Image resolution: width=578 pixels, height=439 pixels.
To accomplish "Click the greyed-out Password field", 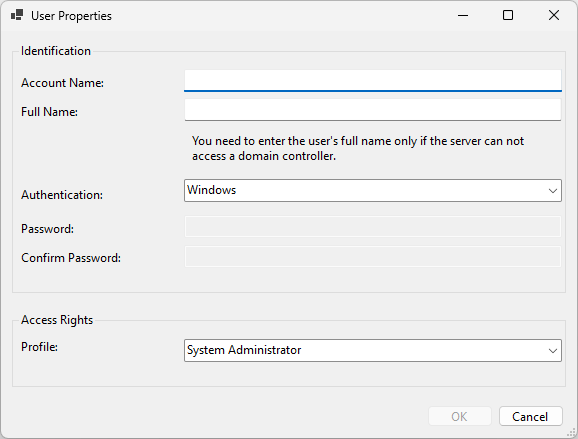I will 373,227.
